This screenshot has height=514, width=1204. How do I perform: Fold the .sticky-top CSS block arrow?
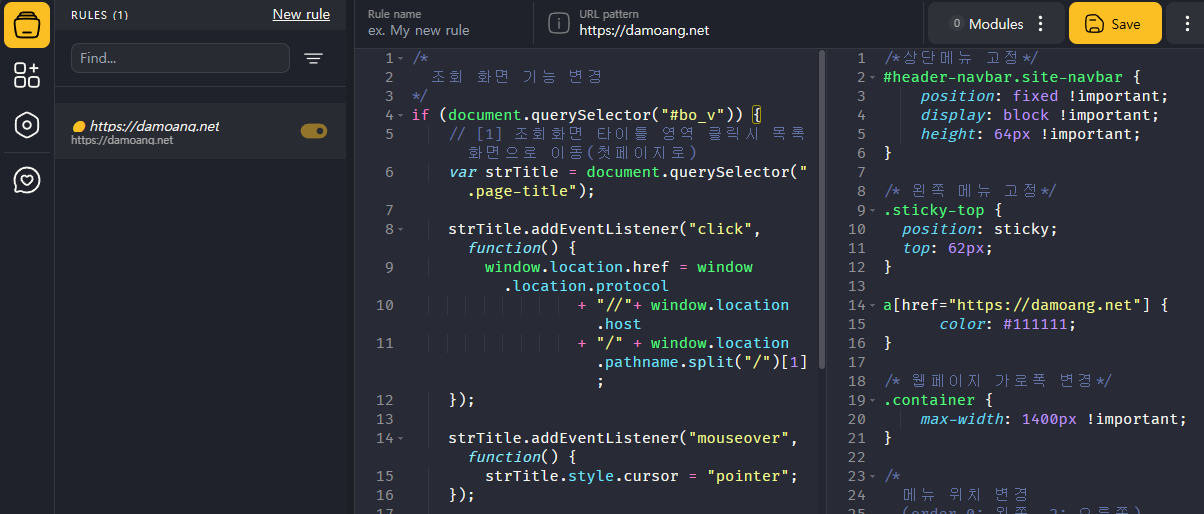coord(873,210)
